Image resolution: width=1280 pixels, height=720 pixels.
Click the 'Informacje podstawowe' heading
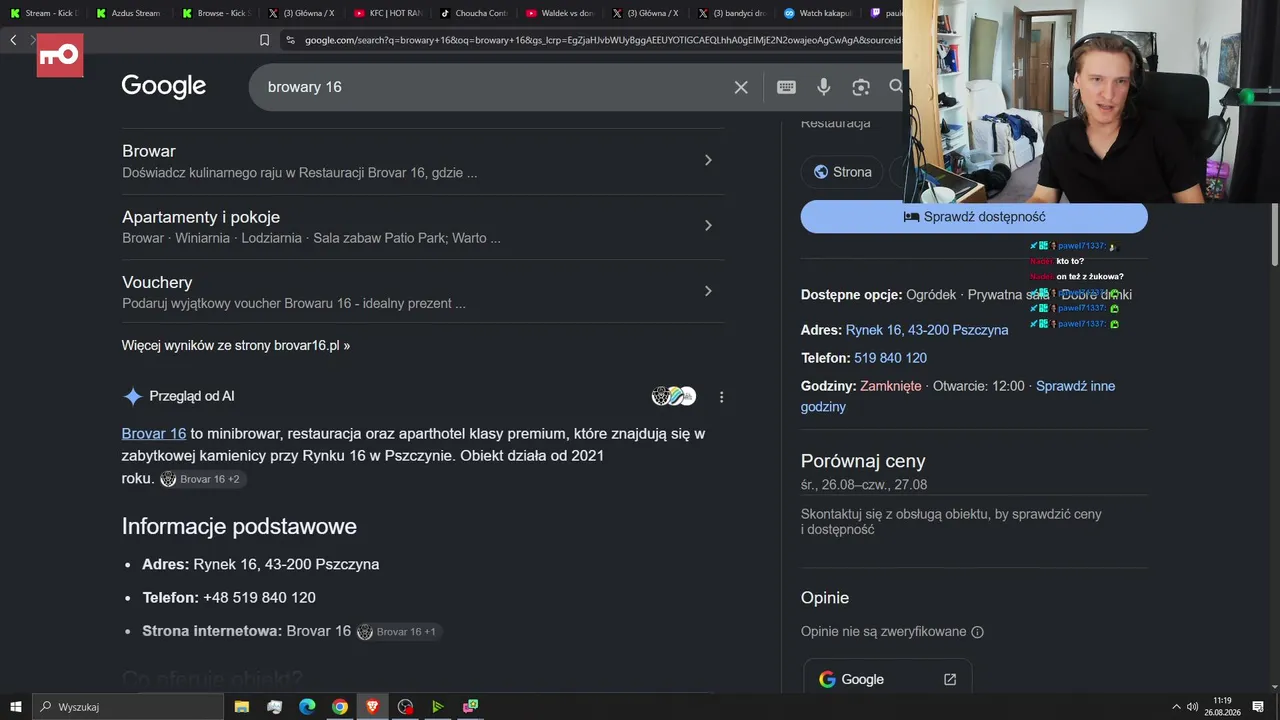point(239,526)
